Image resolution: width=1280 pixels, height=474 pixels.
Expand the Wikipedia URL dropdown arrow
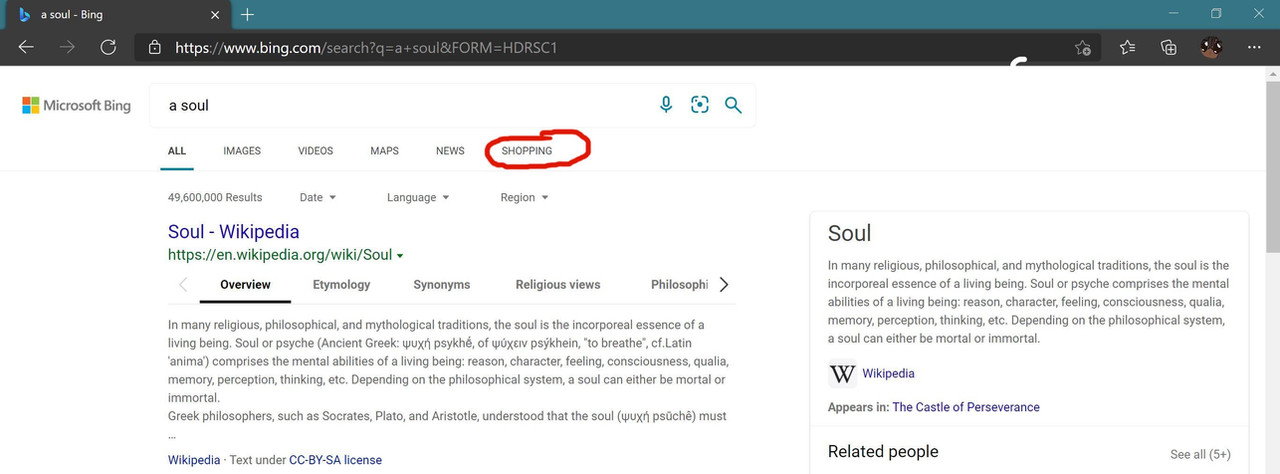coord(400,256)
